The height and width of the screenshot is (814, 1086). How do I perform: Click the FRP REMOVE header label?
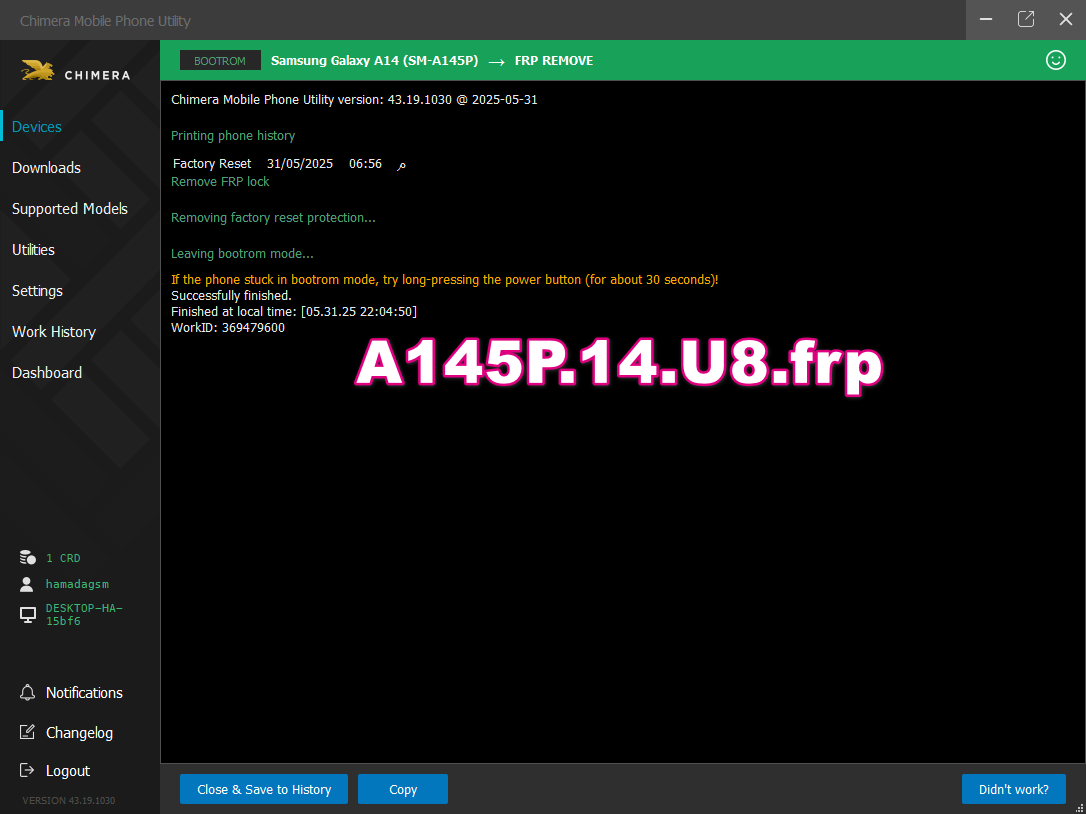point(553,60)
